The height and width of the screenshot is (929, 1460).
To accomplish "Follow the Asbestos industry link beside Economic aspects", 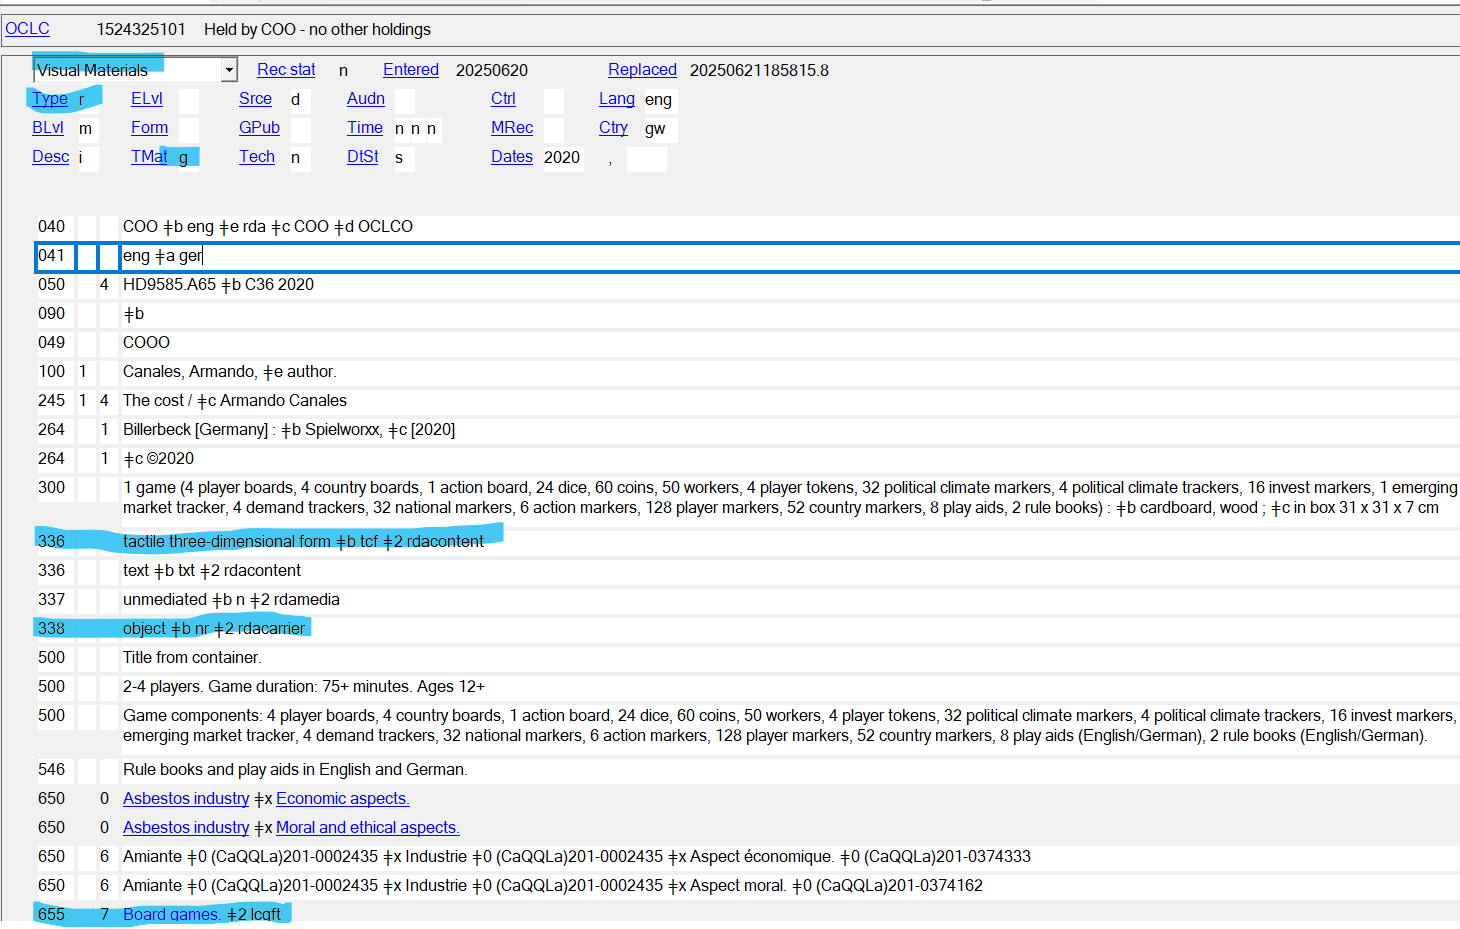I will (x=186, y=798).
